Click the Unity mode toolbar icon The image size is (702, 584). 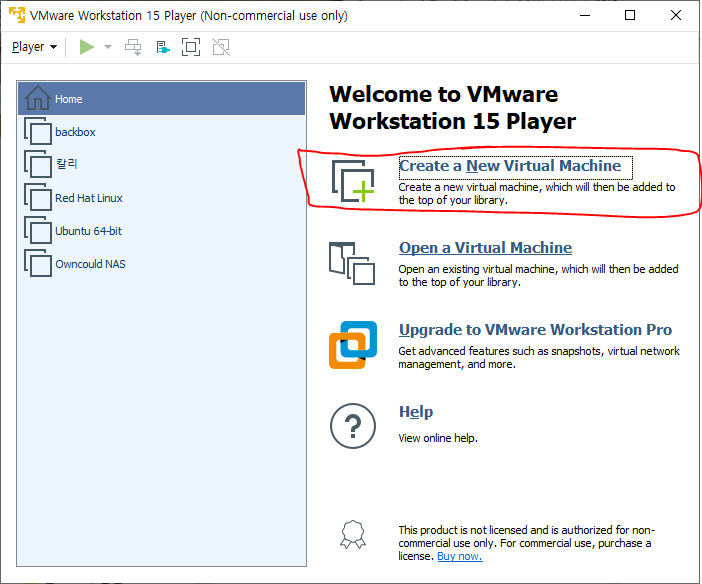(x=221, y=47)
